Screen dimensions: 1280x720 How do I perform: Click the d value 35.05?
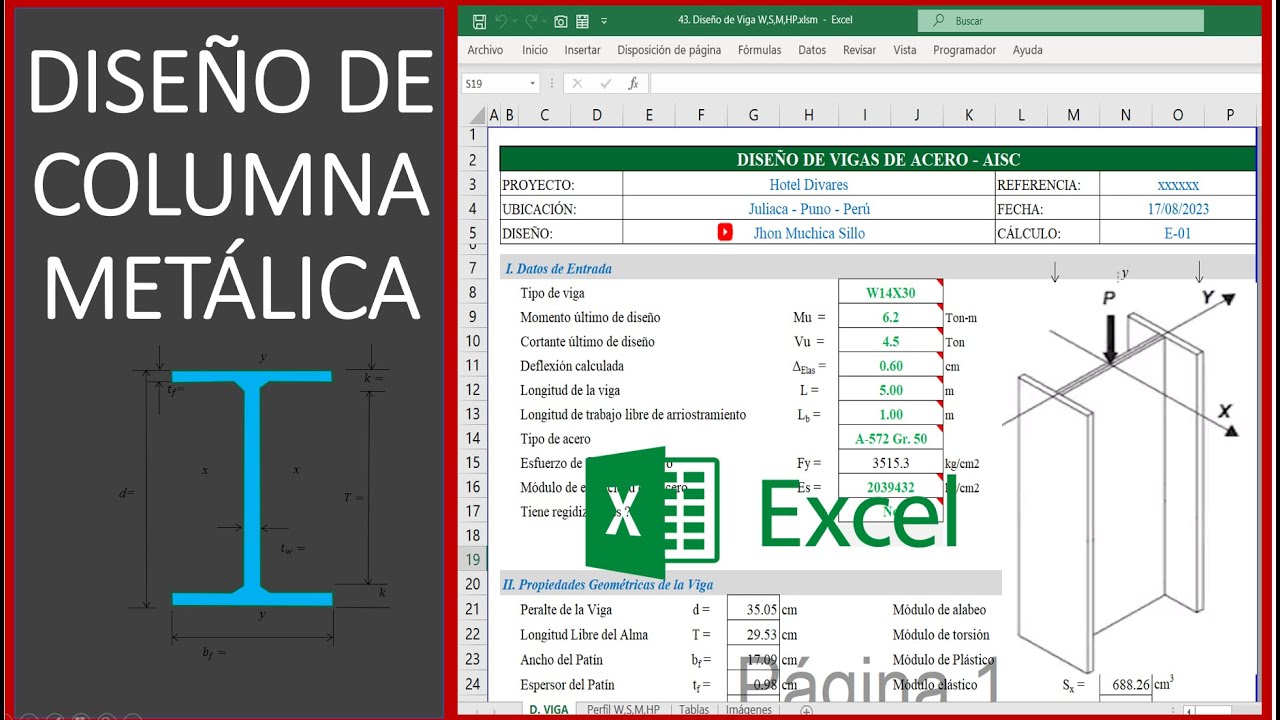753,609
